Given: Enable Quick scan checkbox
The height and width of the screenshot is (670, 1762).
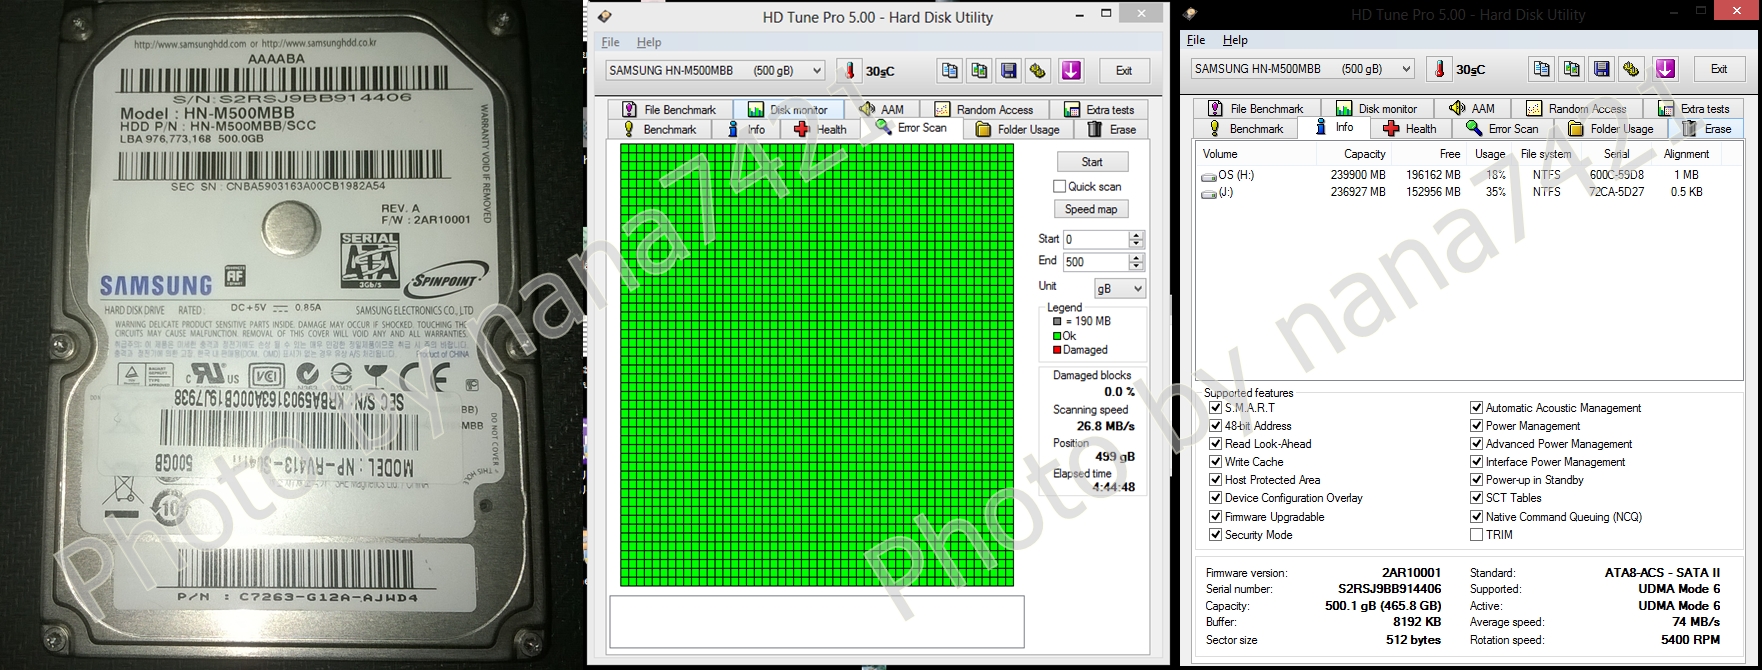Looking at the screenshot, I should (1059, 186).
